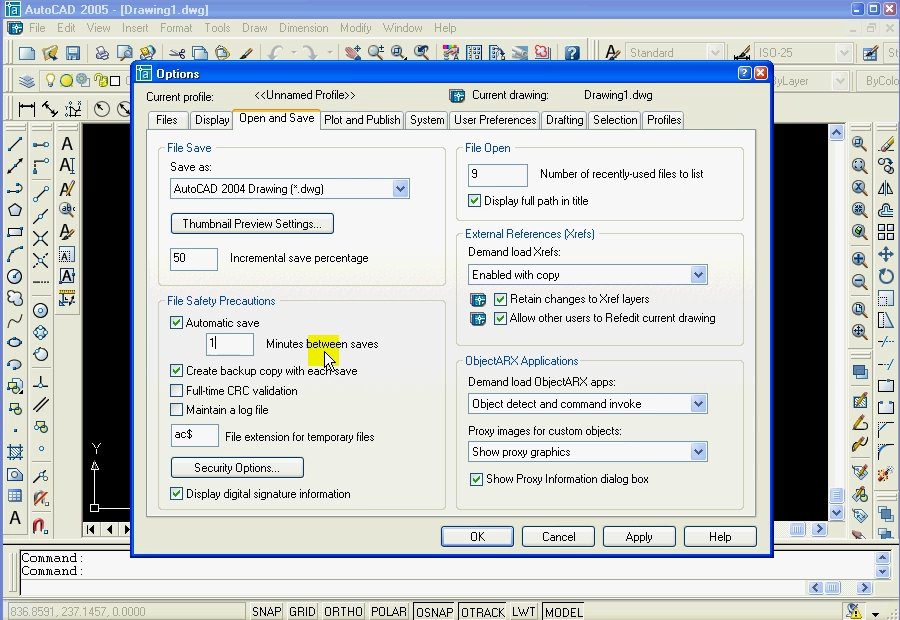This screenshot has height=620, width=900.
Task: Open the Standard text style dropdown
Action: (715, 53)
